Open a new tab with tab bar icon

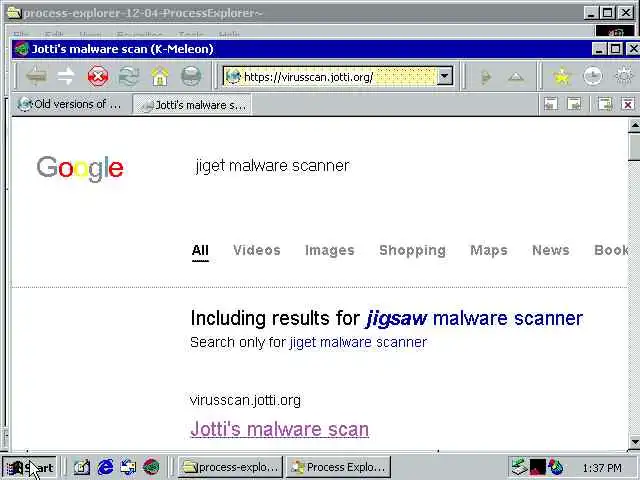605,104
